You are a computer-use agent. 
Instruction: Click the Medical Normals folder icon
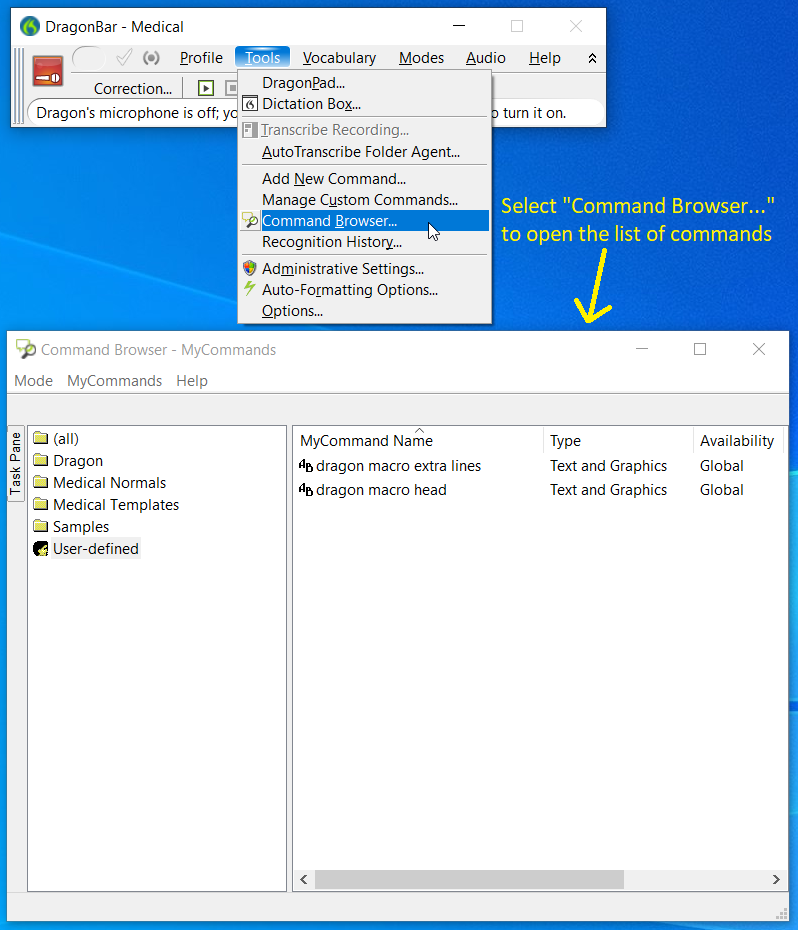click(x=41, y=482)
